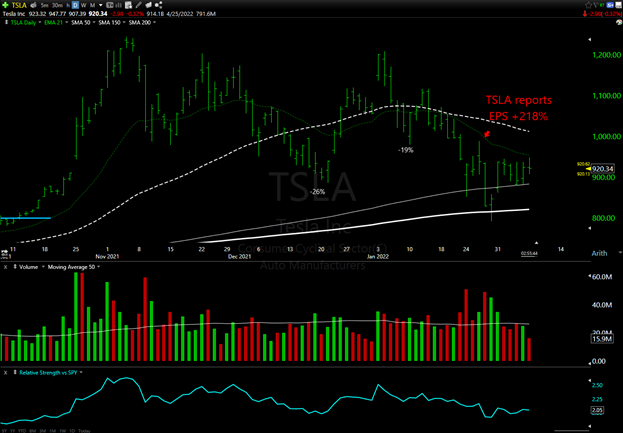The image size is (623, 433).
Task: Open the dropdown arrow beside Arith
Action: [620, 253]
